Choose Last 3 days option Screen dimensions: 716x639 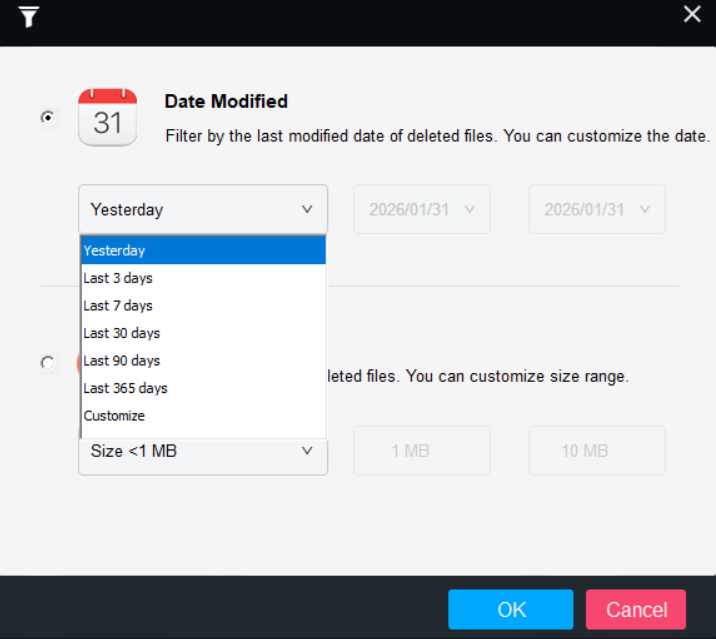click(203, 278)
